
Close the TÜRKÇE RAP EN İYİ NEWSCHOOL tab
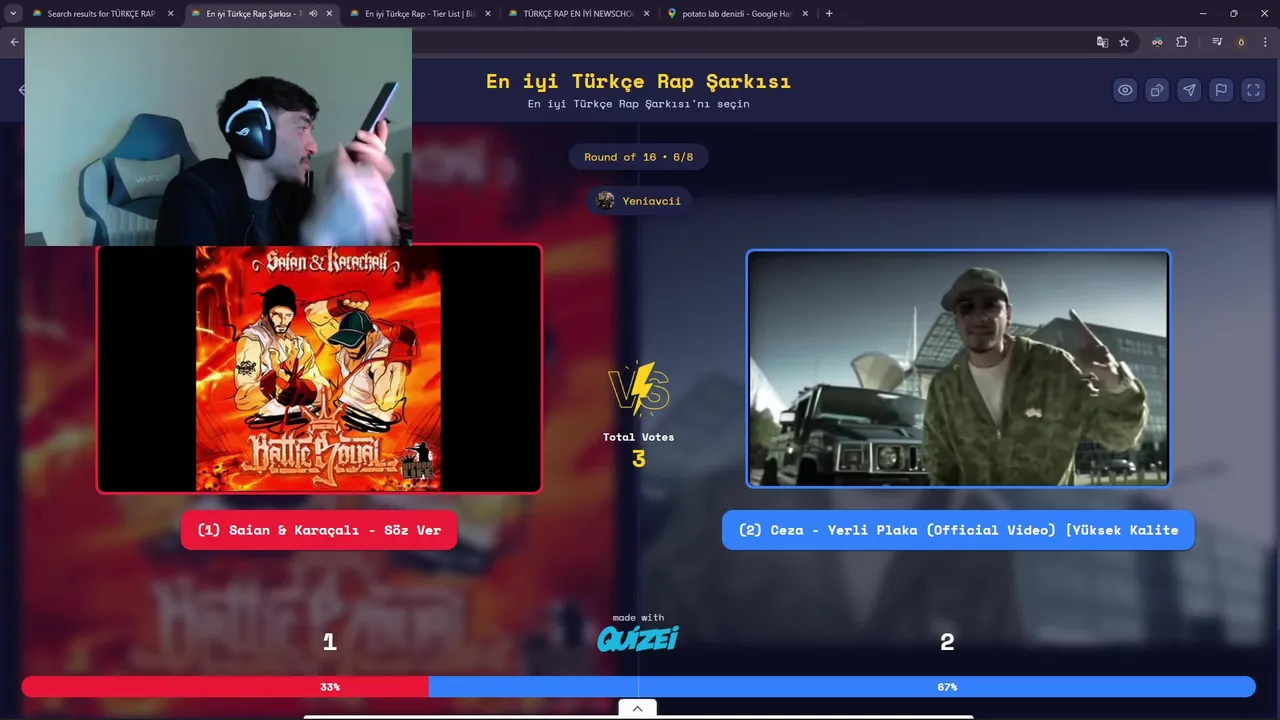[x=646, y=14]
